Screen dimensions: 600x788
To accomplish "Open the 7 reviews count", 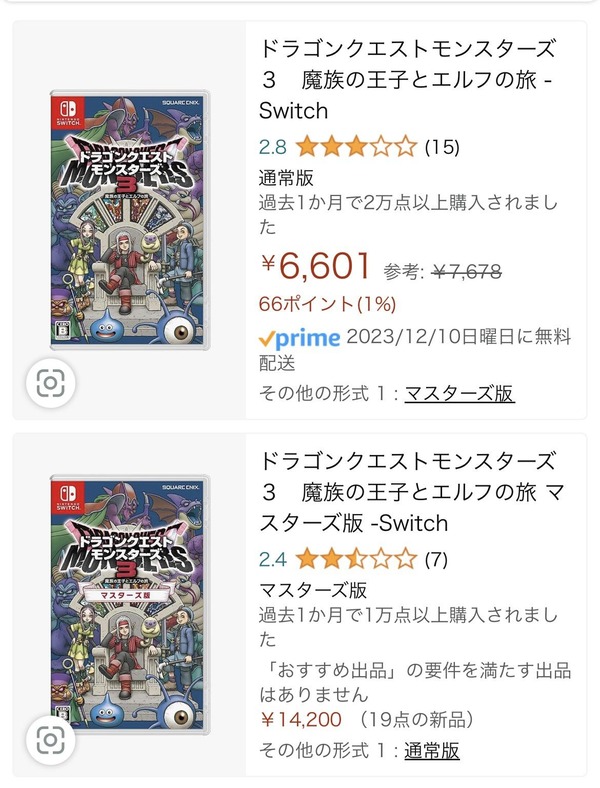I will coord(436,558).
